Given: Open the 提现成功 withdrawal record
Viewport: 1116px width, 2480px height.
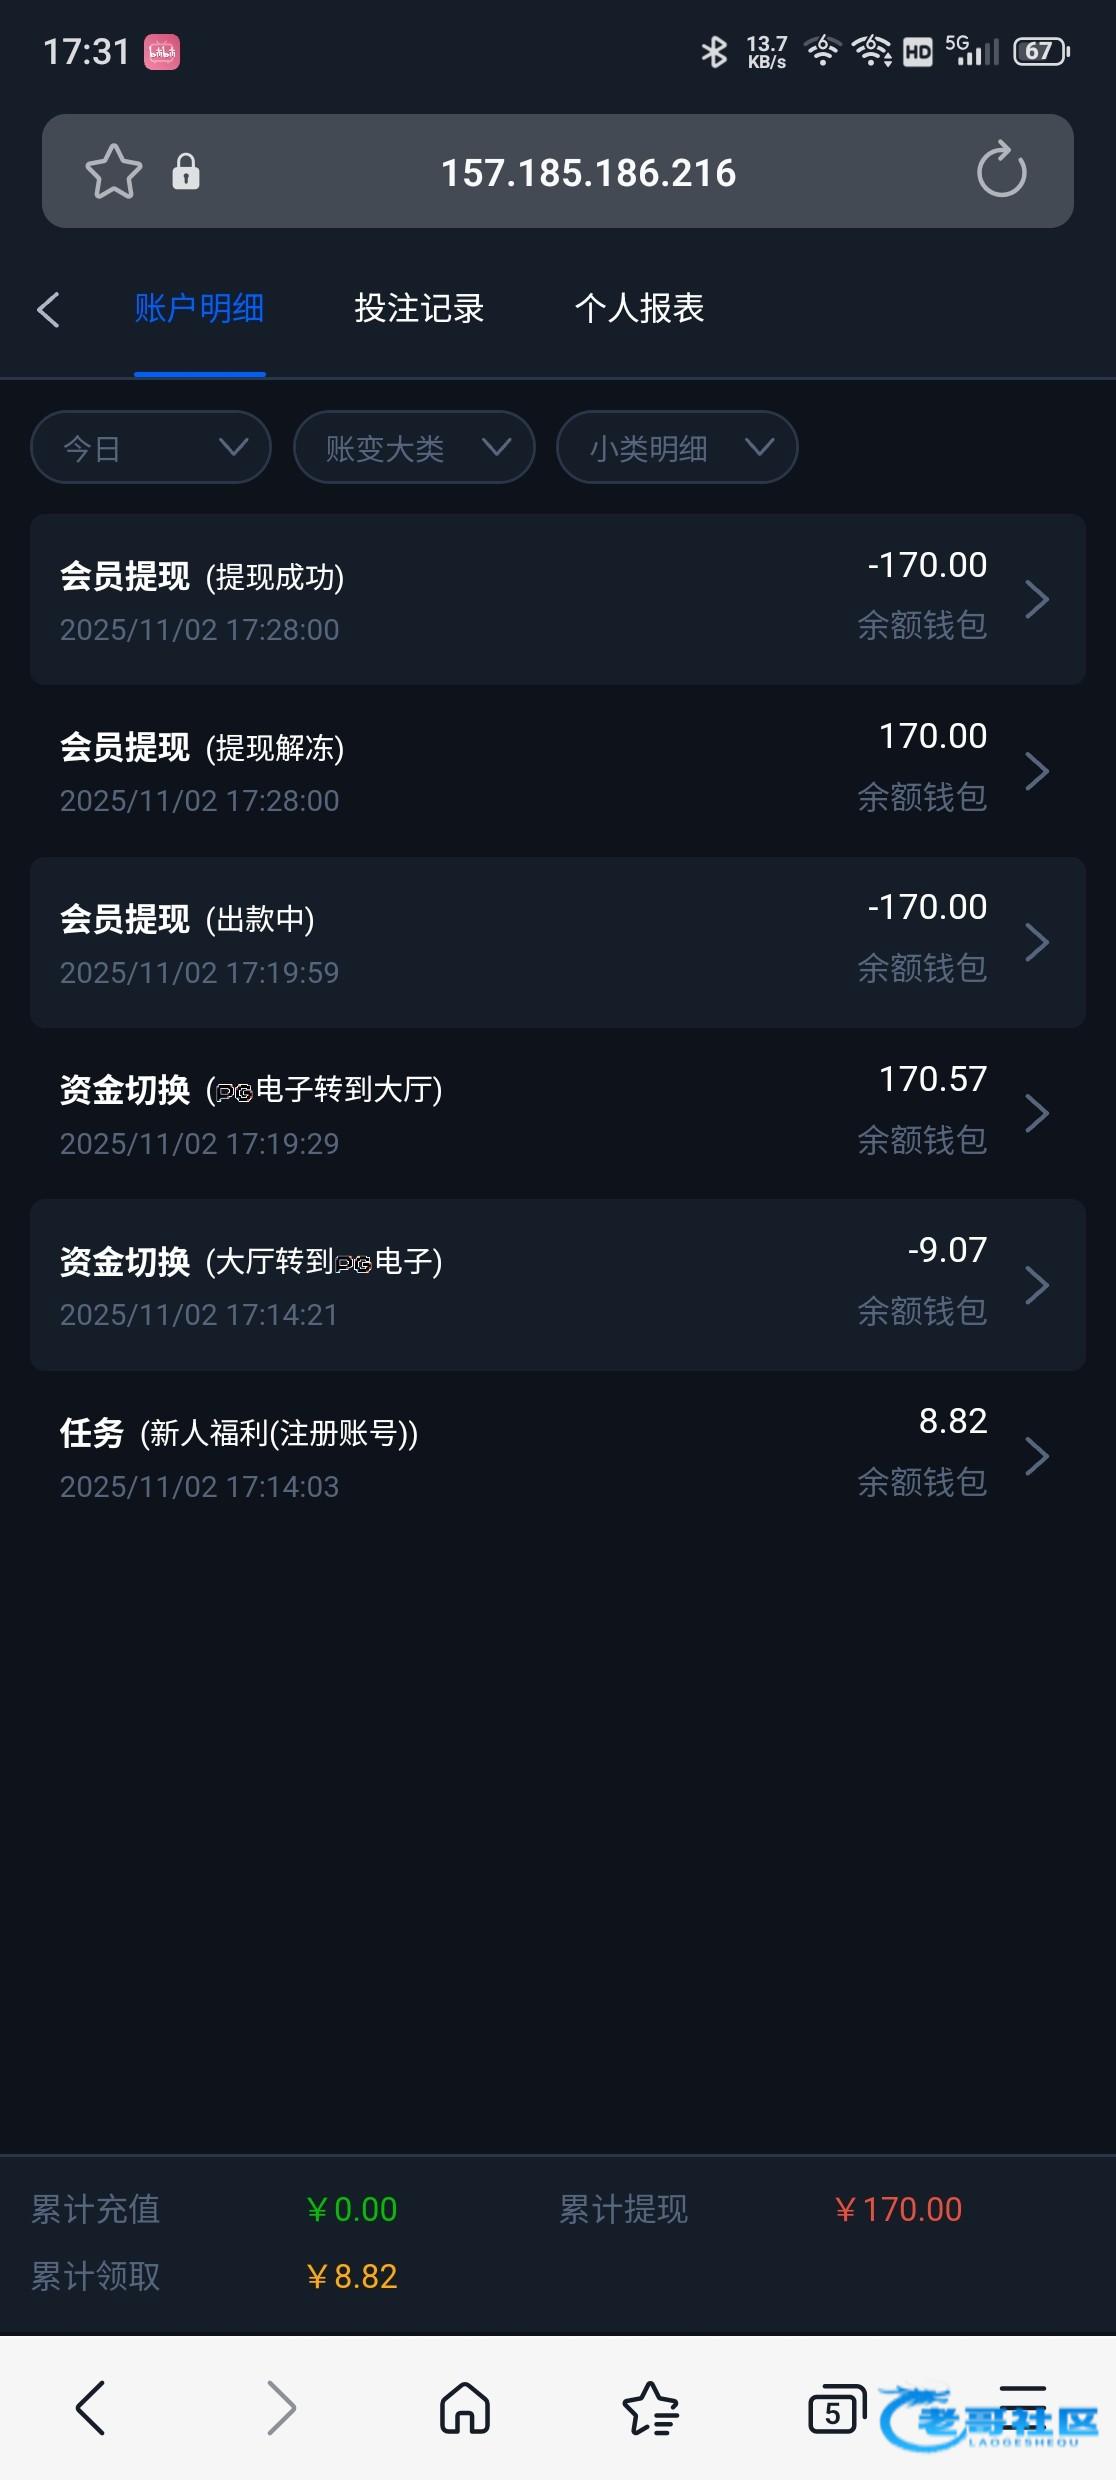Looking at the screenshot, I should 557,600.
